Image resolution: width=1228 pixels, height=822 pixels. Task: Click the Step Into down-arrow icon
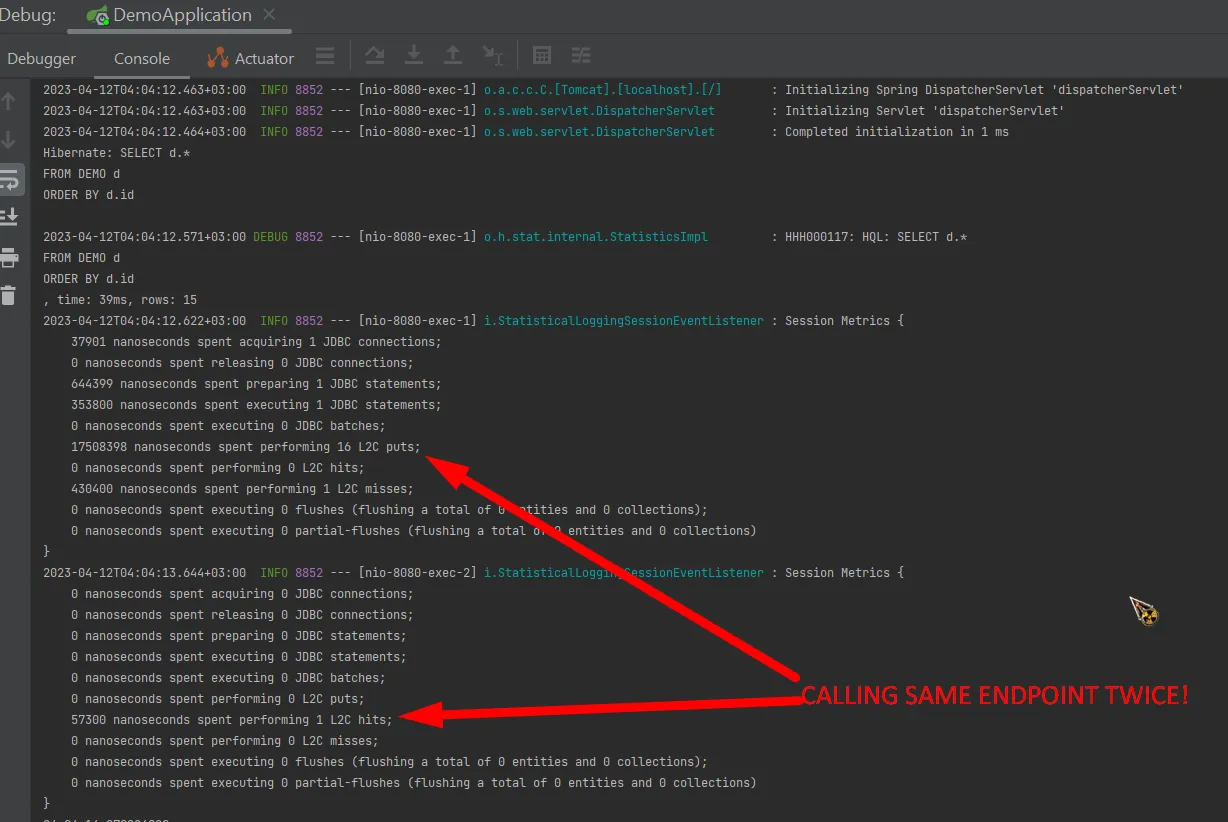click(414, 56)
